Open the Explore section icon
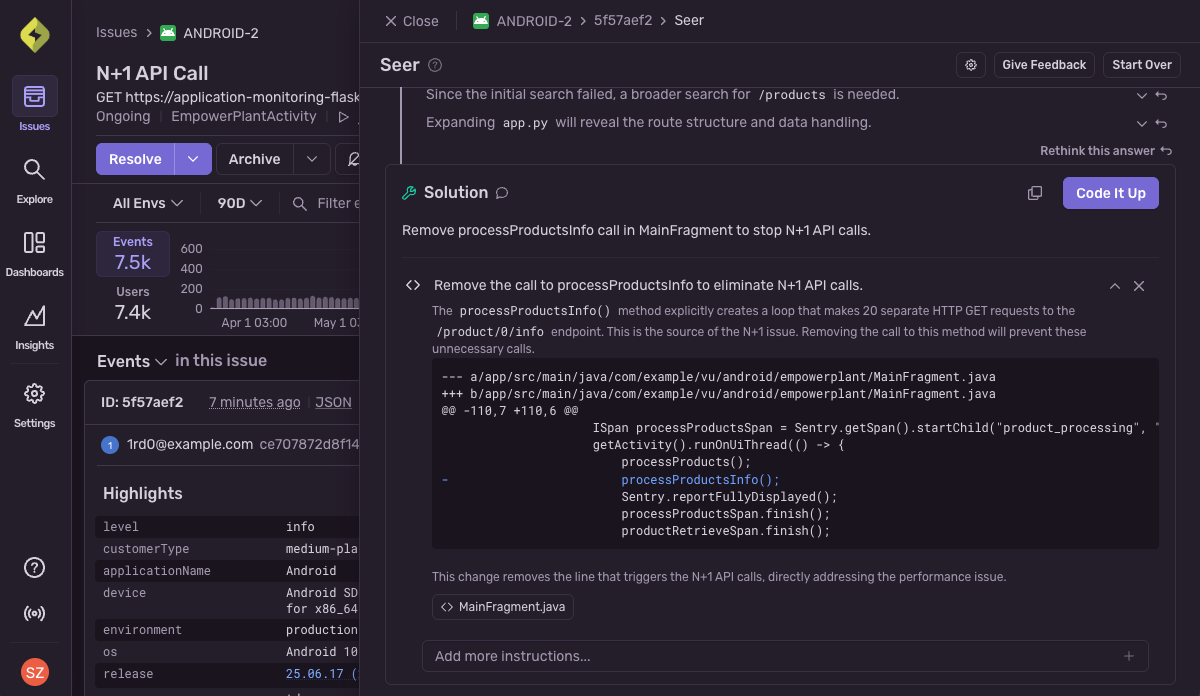This screenshot has width=1200, height=696. click(34, 170)
